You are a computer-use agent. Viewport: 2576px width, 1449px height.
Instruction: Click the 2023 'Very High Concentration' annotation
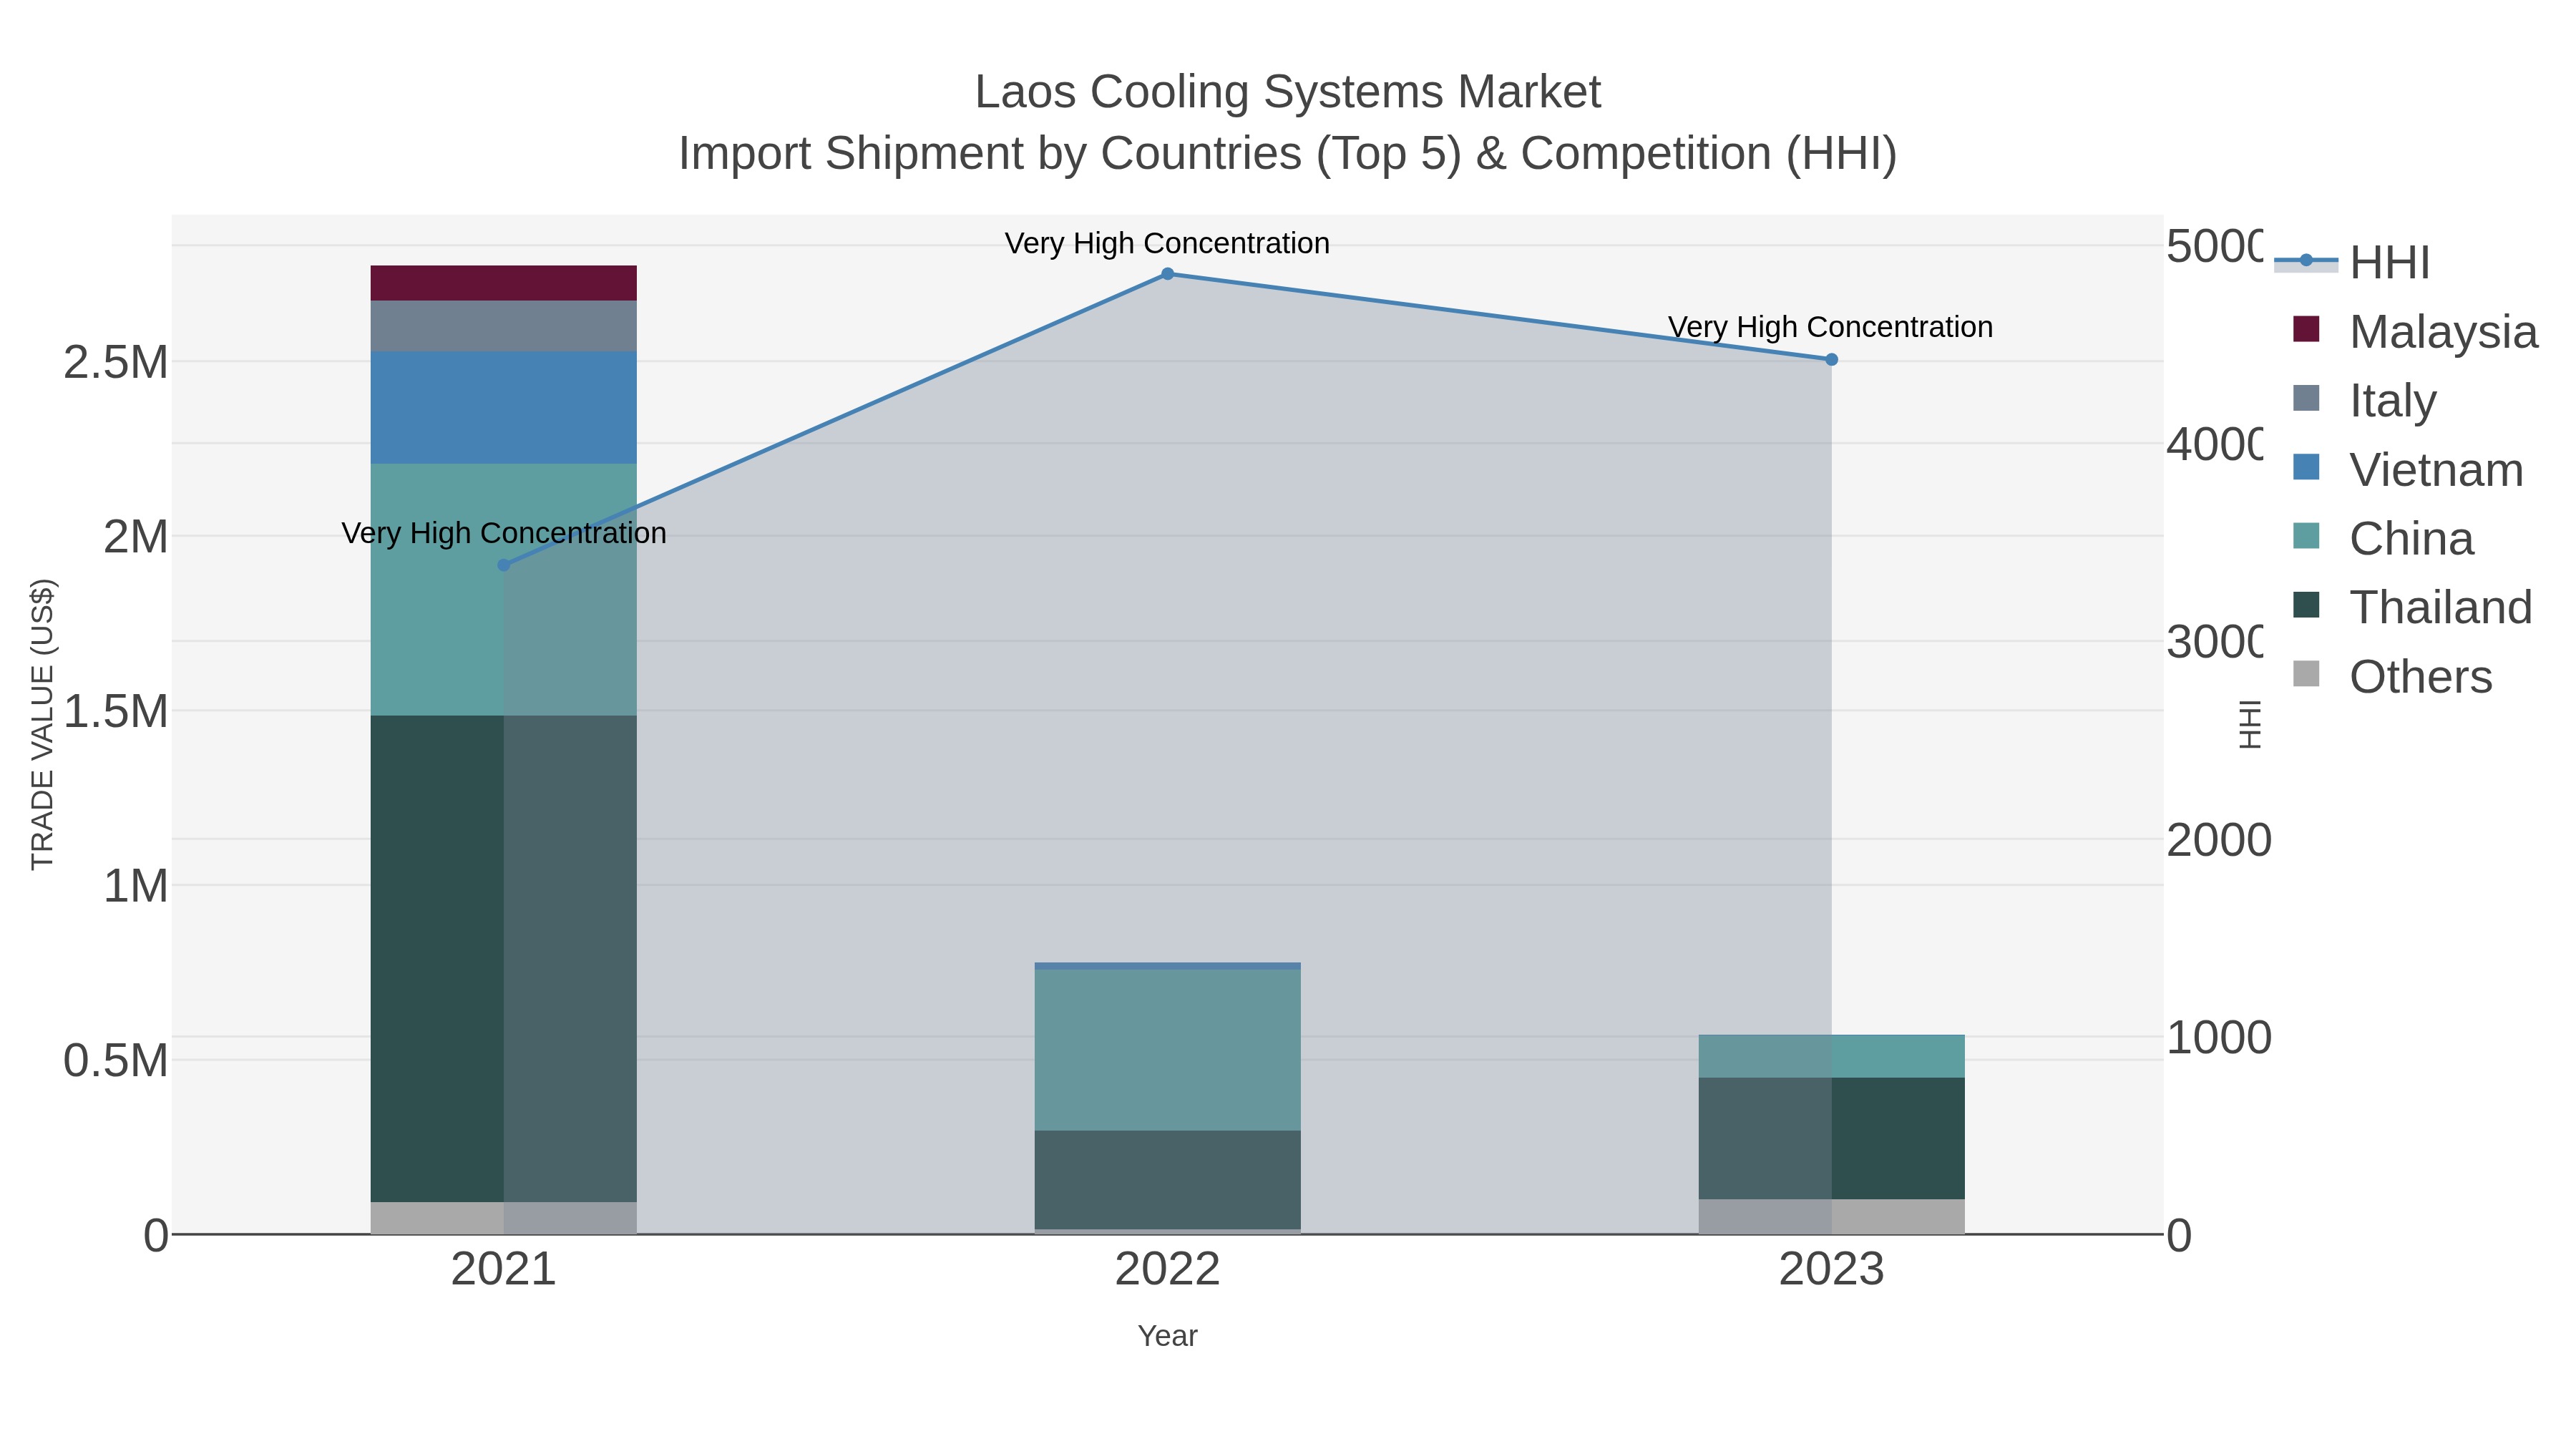(1831, 327)
